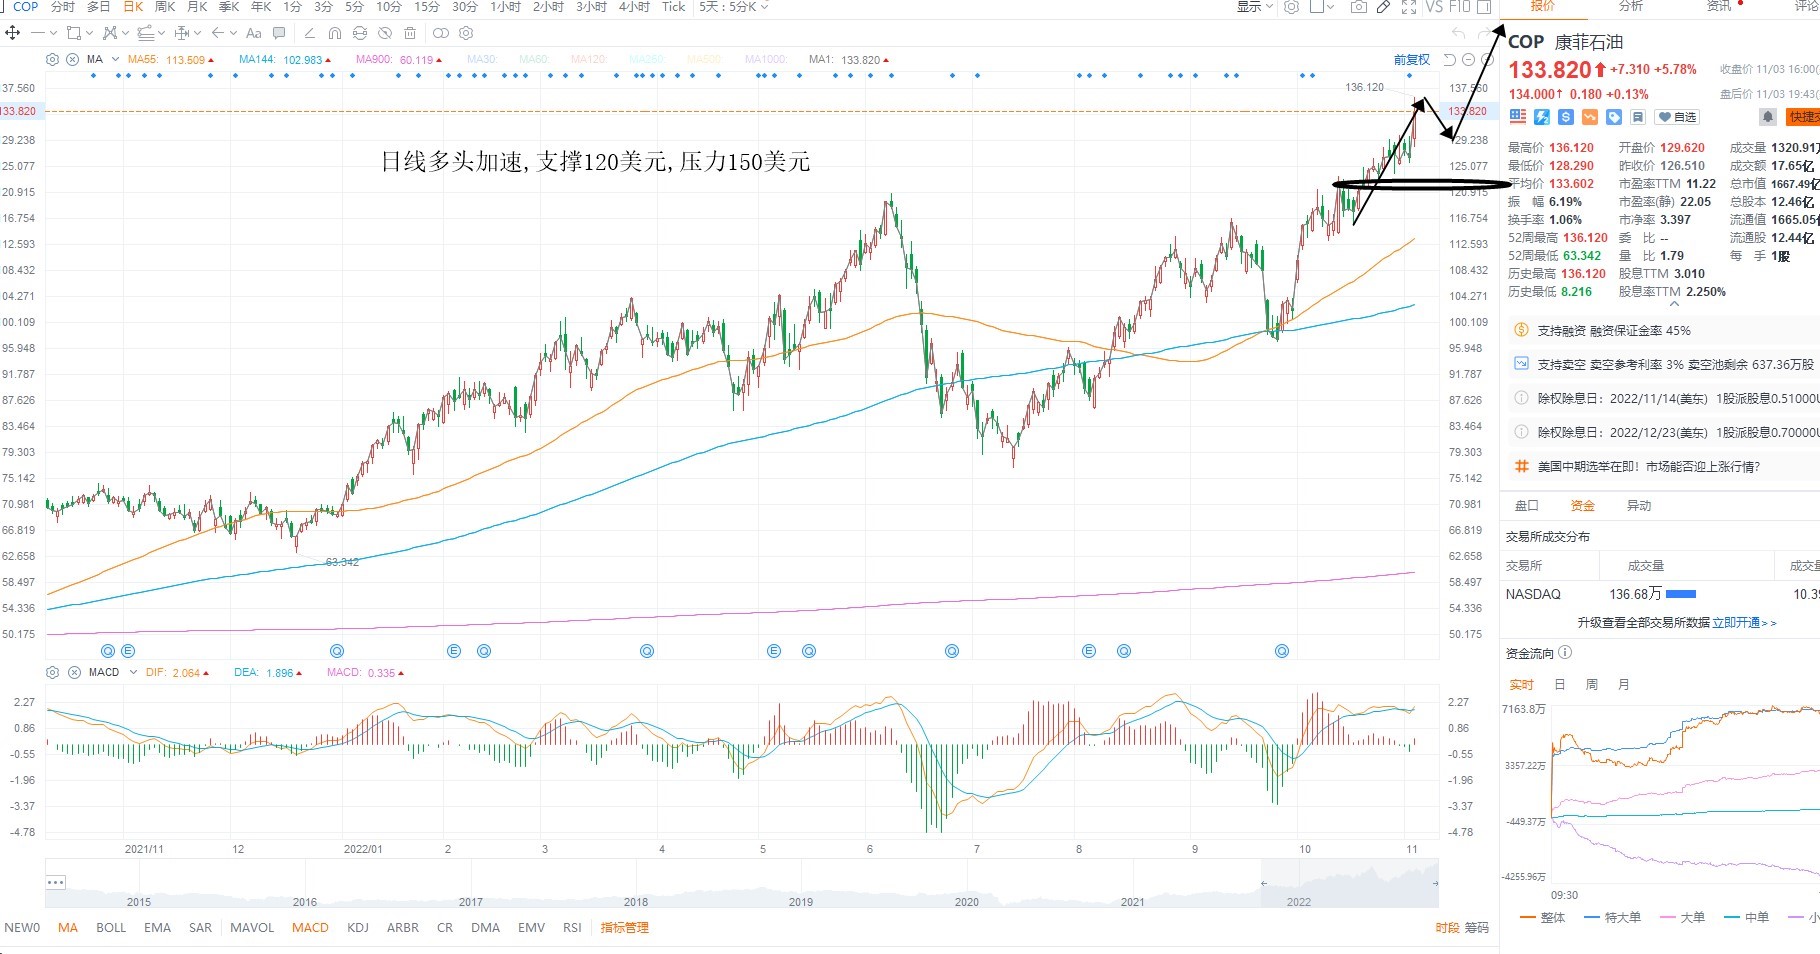Remove the MA indicator with X icon

tap(72, 59)
